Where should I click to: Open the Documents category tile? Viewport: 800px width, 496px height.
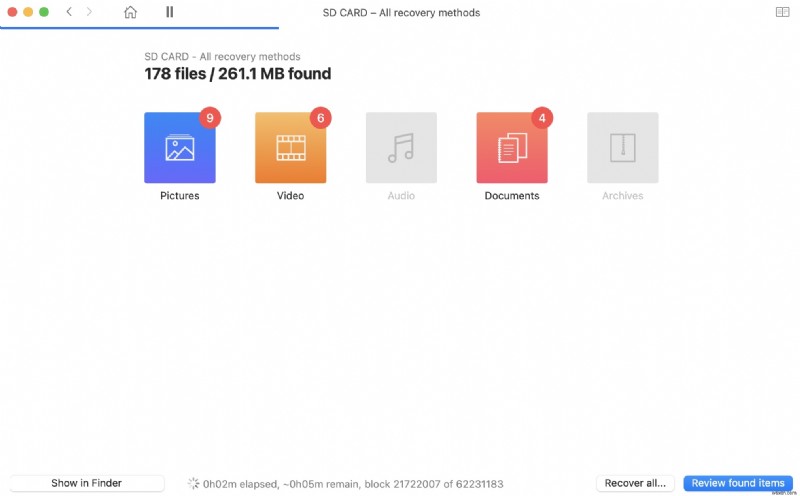(512, 147)
